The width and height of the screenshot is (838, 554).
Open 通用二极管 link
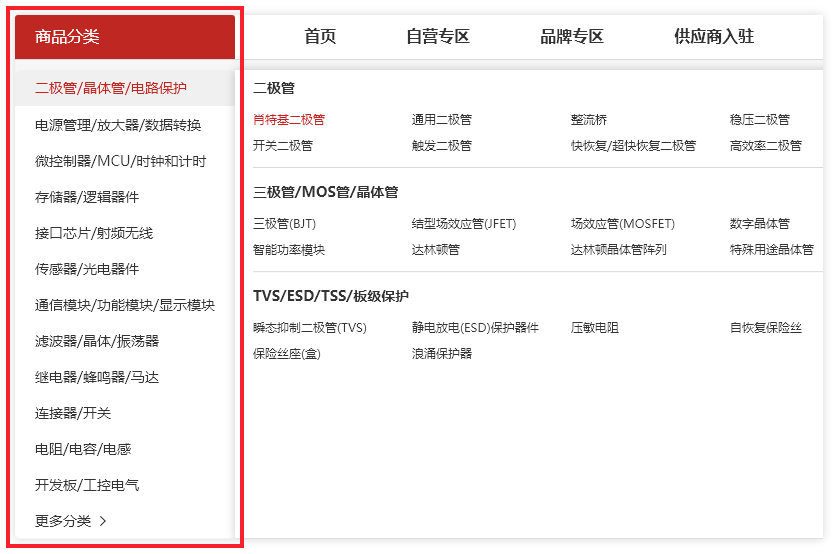[x=441, y=120]
